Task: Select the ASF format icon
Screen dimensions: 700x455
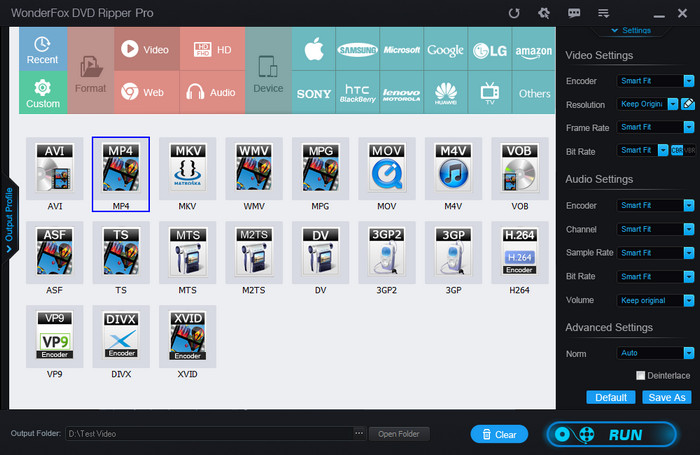Action: click(54, 253)
